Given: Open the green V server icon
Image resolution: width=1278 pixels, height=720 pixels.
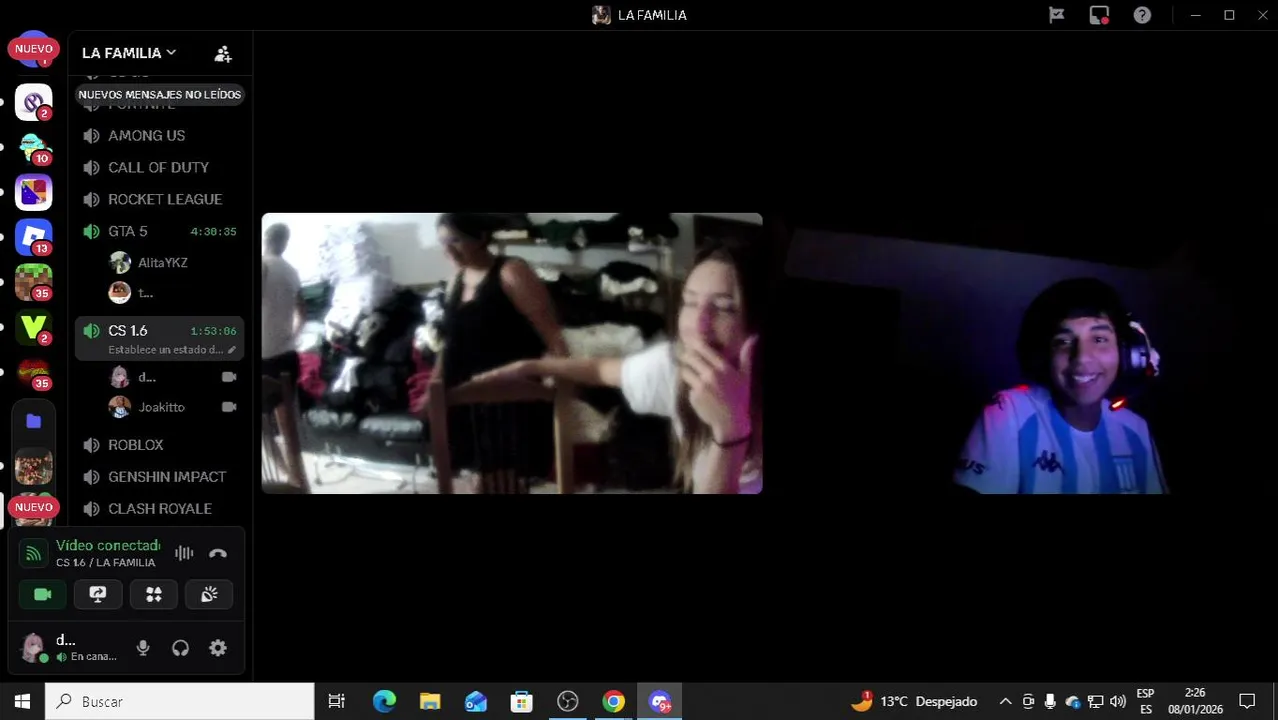Looking at the screenshot, I should tap(34, 327).
